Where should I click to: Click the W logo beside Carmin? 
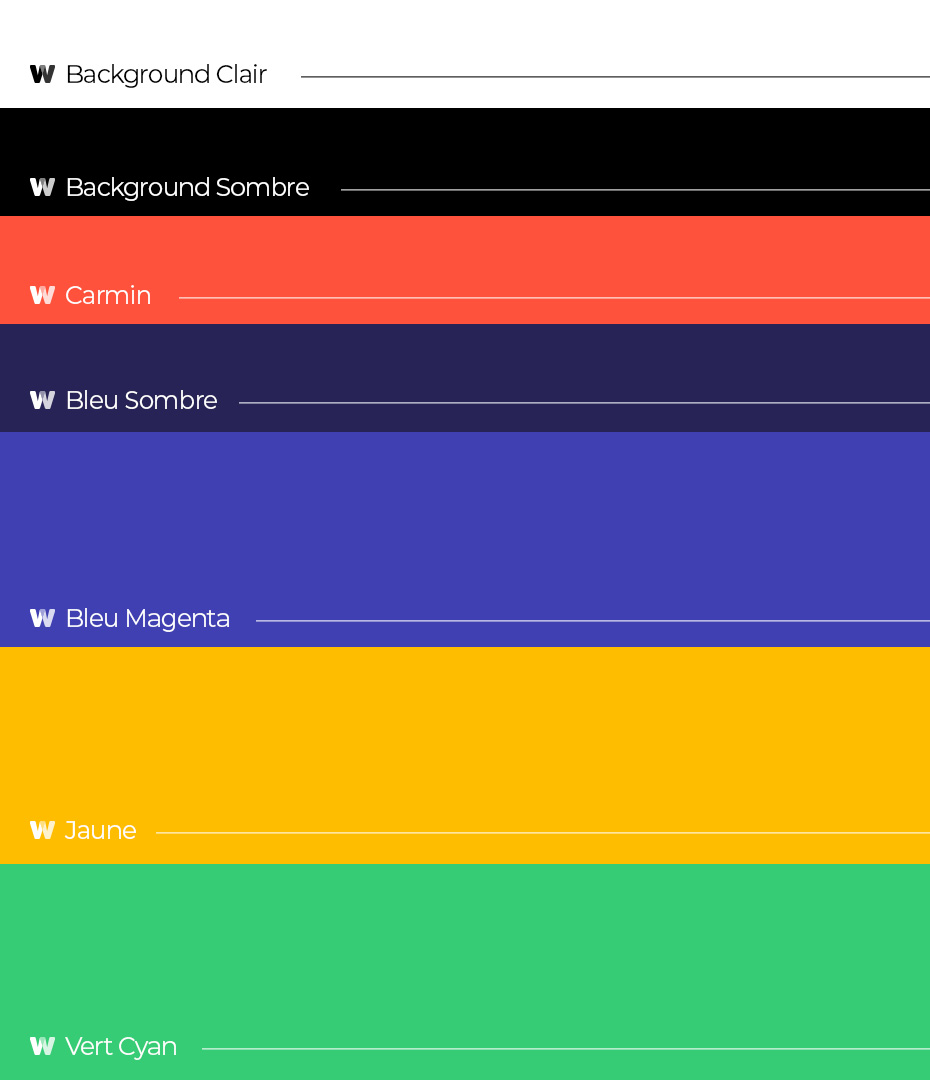(42, 295)
